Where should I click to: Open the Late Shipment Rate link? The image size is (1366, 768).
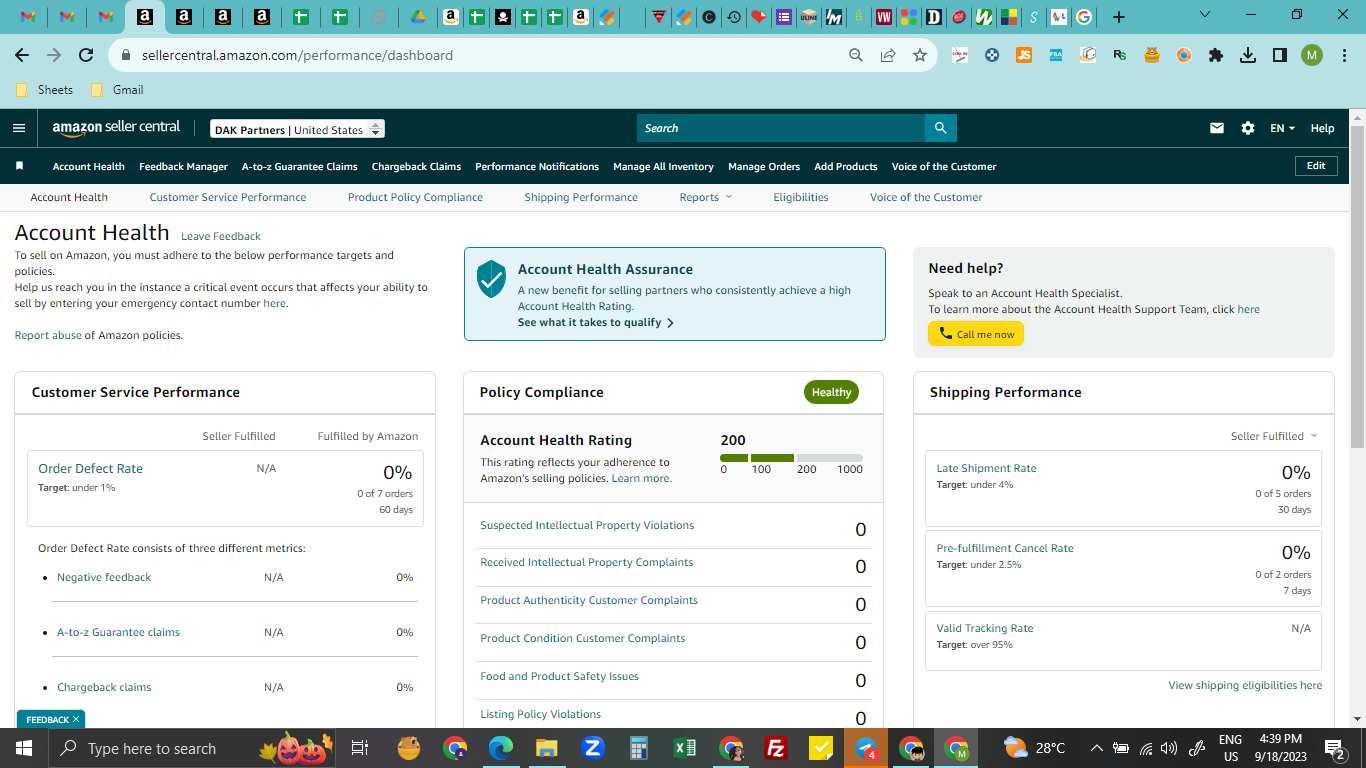(986, 468)
